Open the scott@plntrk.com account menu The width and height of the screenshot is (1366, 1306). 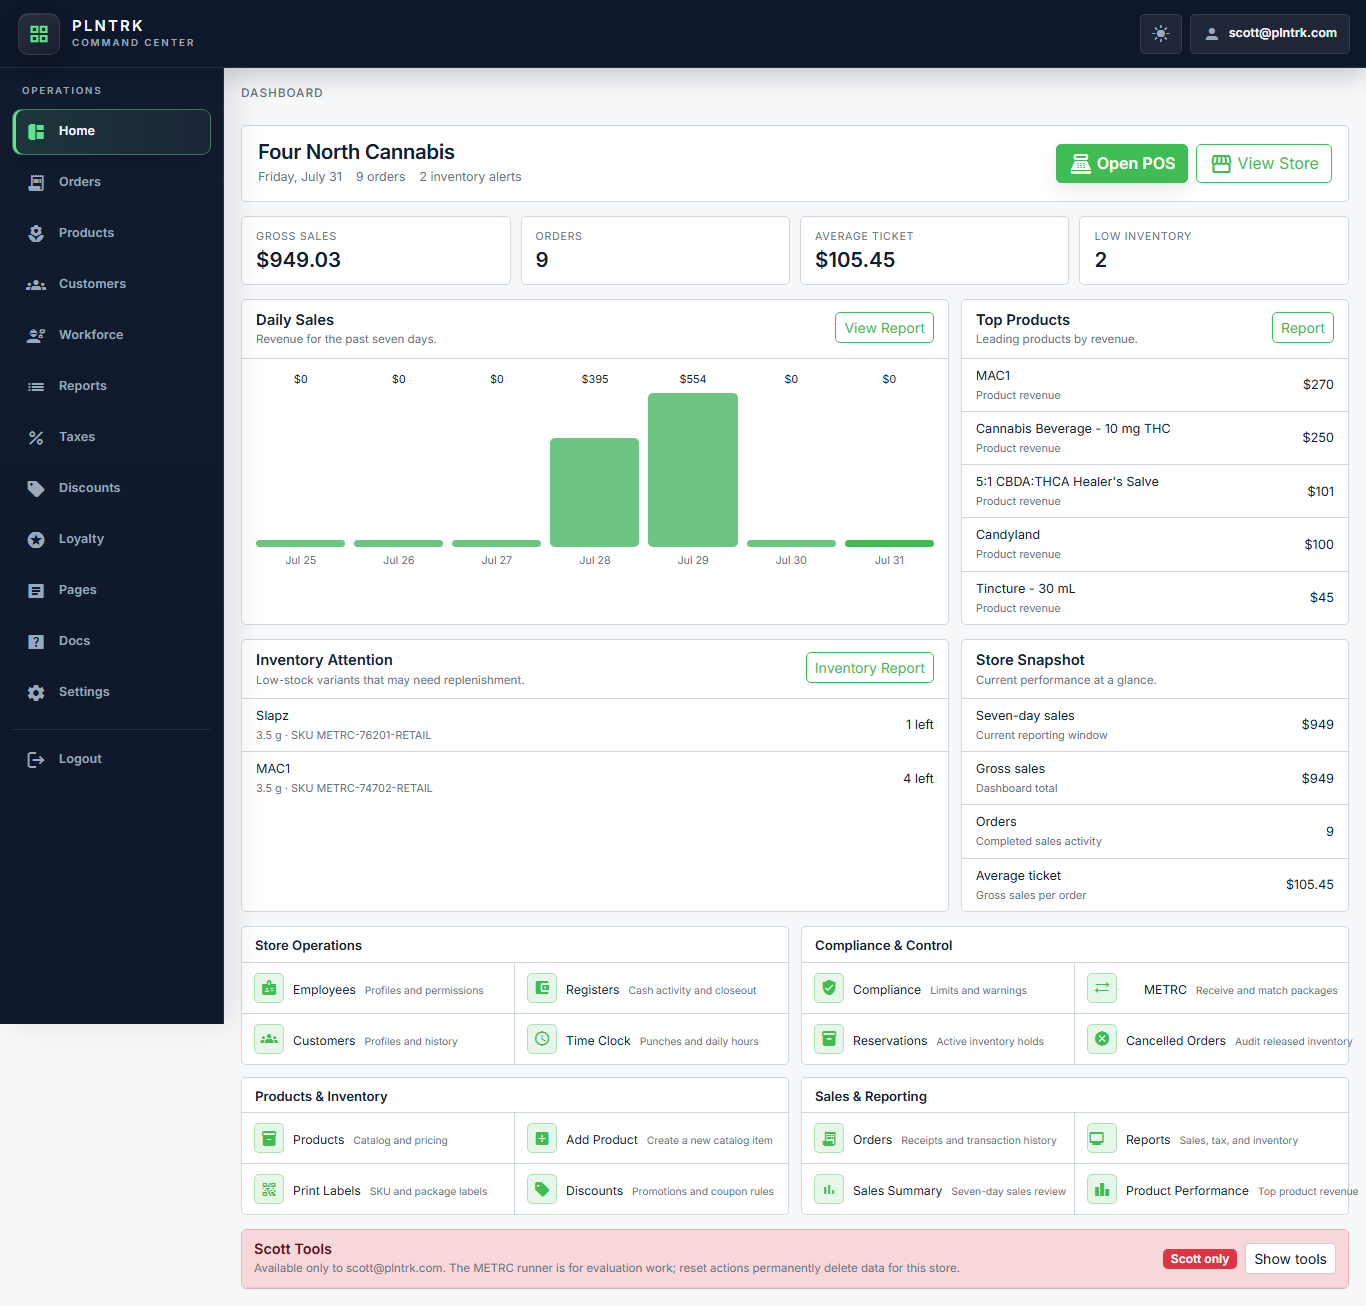point(1270,34)
